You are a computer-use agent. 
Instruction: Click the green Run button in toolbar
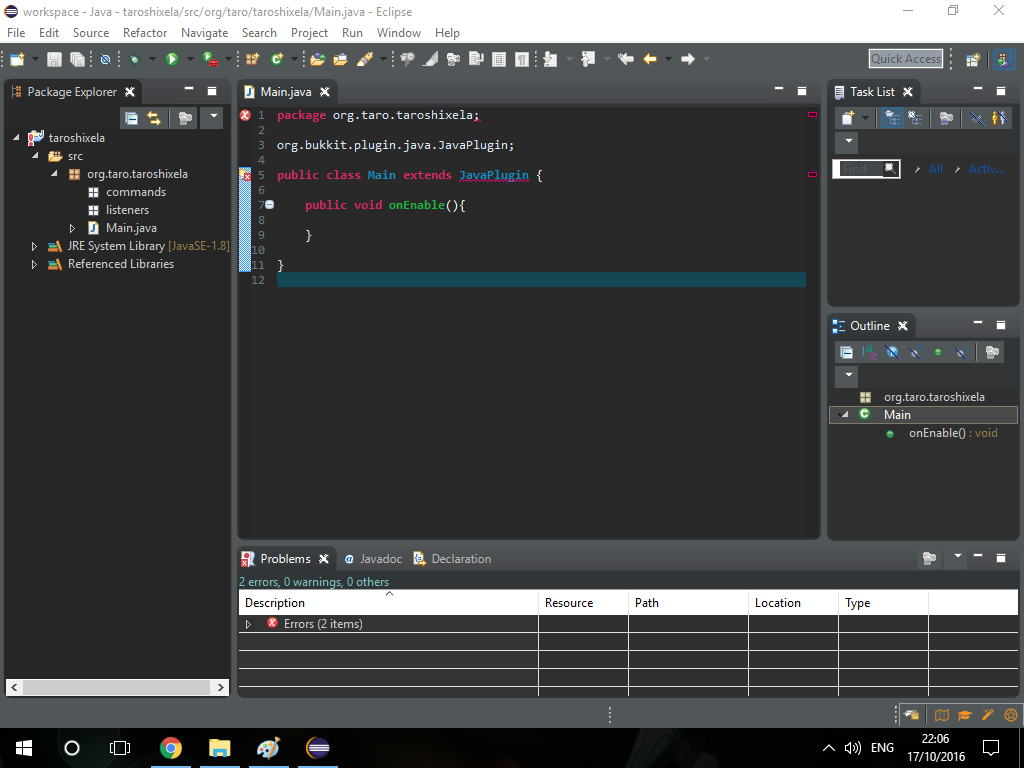(x=172, y=60)
